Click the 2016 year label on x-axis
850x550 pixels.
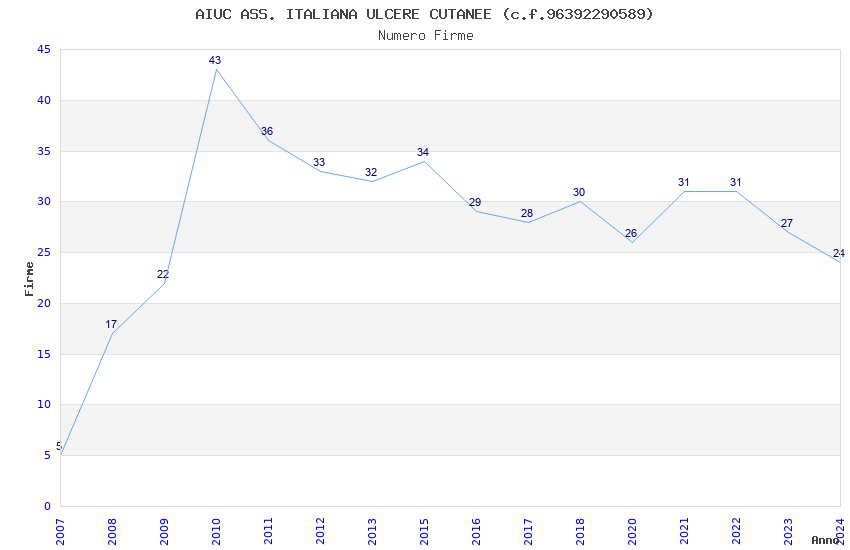476,532
